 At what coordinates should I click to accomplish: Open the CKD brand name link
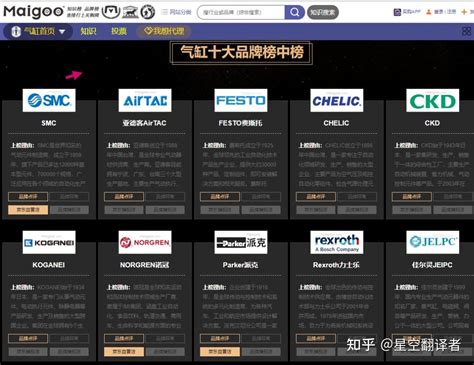tap(432, 123)
